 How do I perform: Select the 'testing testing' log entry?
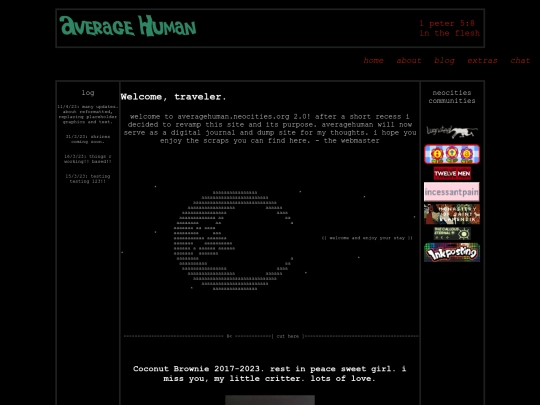click(x=88, y=179)
